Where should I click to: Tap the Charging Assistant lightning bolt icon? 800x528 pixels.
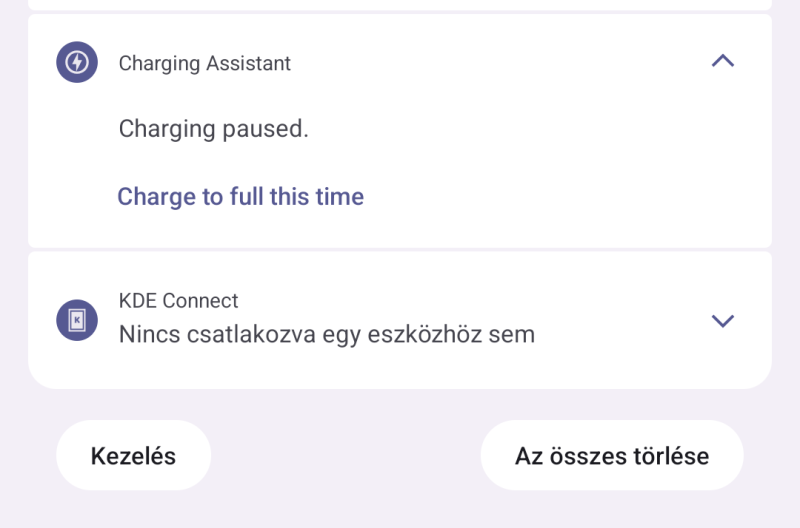(77, 62)
